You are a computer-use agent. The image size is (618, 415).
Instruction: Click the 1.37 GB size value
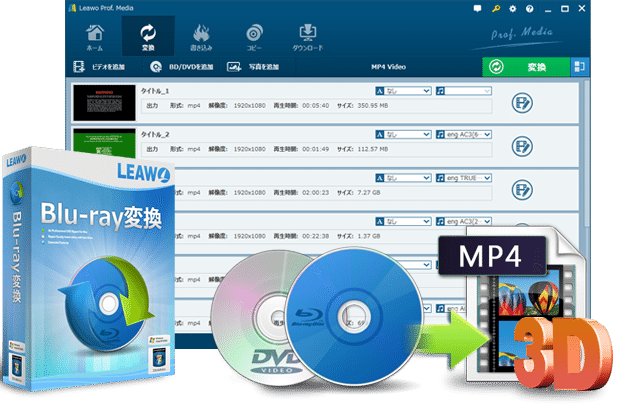pos(369,236)
